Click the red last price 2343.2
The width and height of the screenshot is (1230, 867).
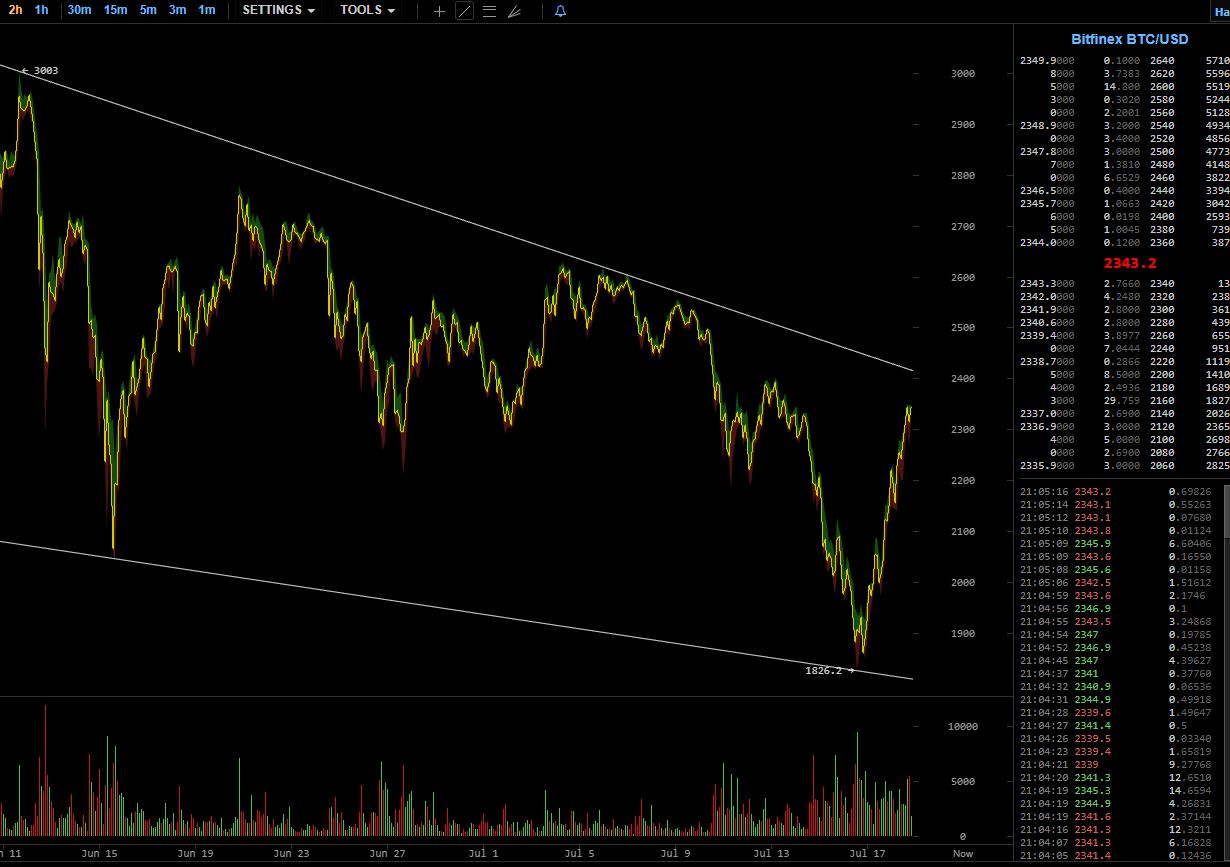(1130, 263)
